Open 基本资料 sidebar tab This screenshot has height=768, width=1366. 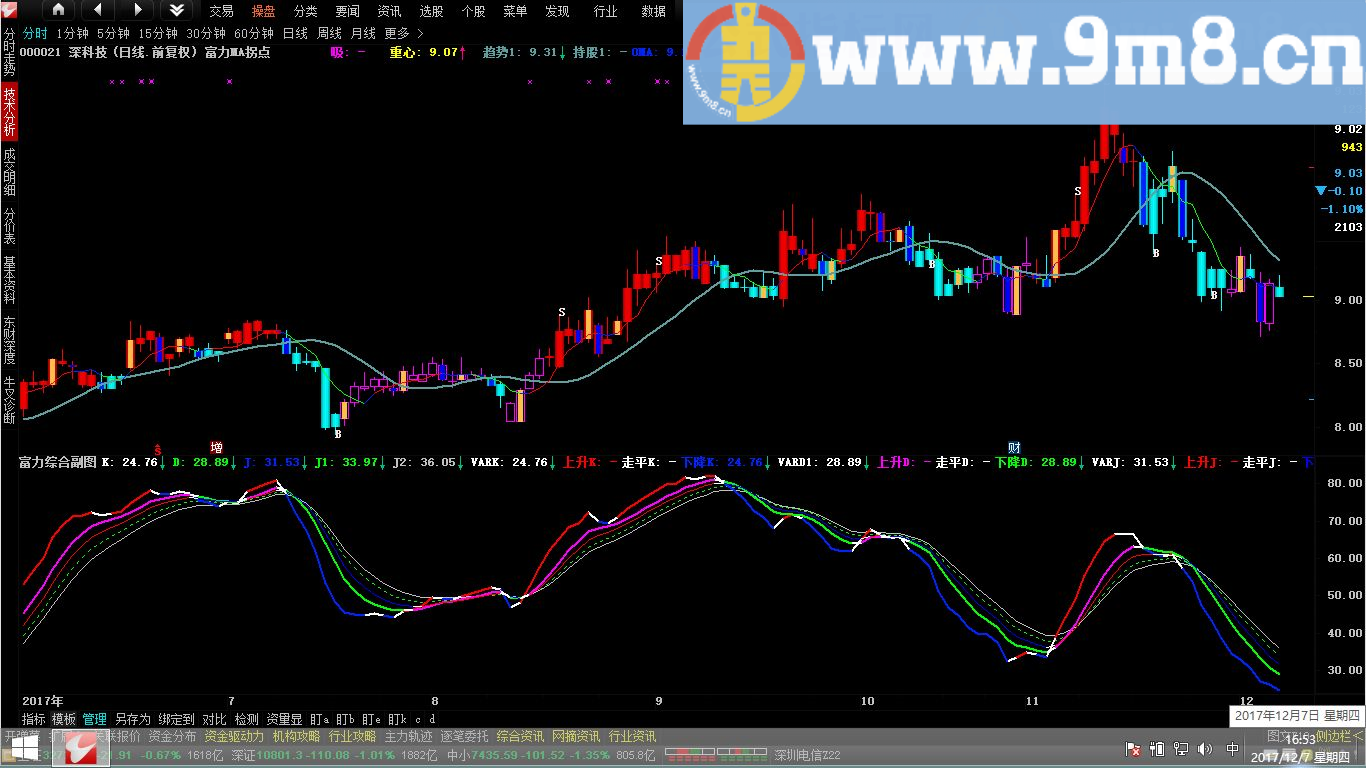coord(9,281)
